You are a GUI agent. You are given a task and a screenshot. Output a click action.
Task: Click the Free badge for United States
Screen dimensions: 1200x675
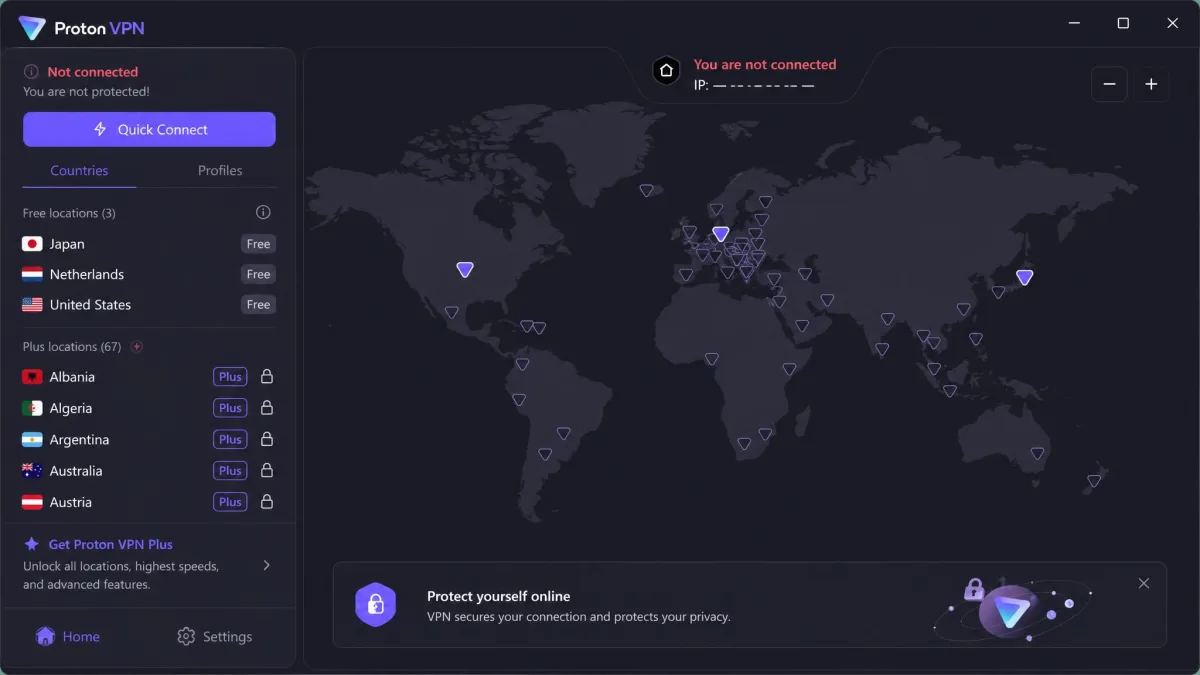258,305
